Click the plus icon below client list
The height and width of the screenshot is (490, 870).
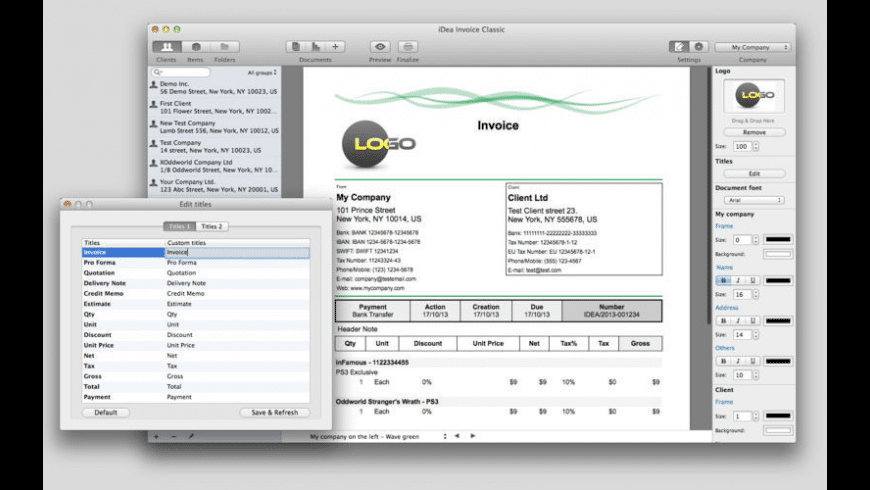click(x=156, y=437)
